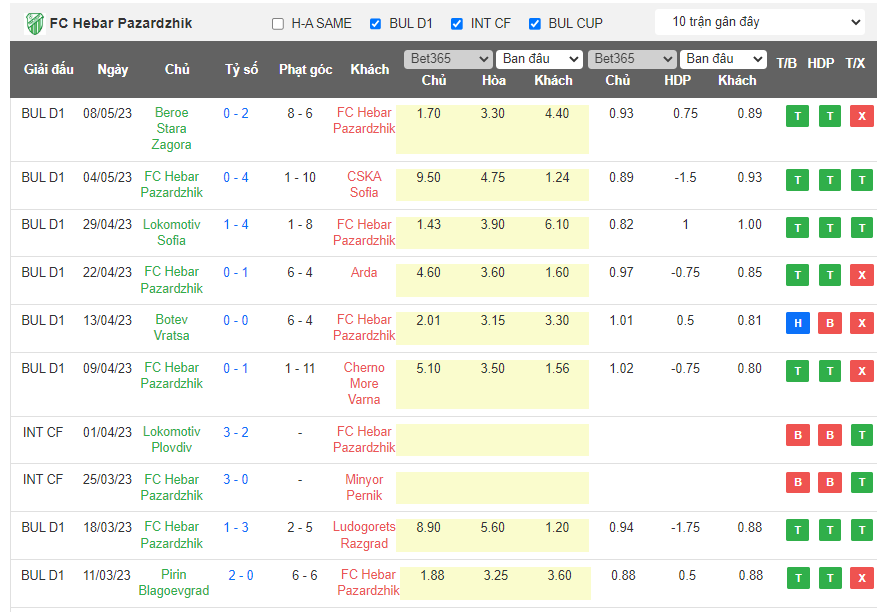Click the 3 - 2 score for Lokomotiv Plovdiv match

(x=236, y=432)
